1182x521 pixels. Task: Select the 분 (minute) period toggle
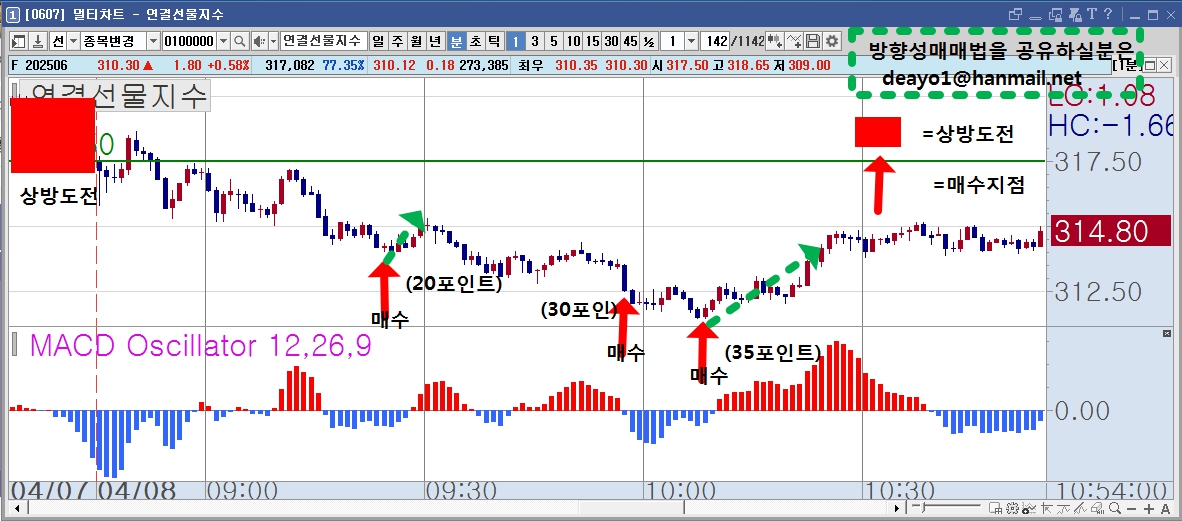[456, 41]
